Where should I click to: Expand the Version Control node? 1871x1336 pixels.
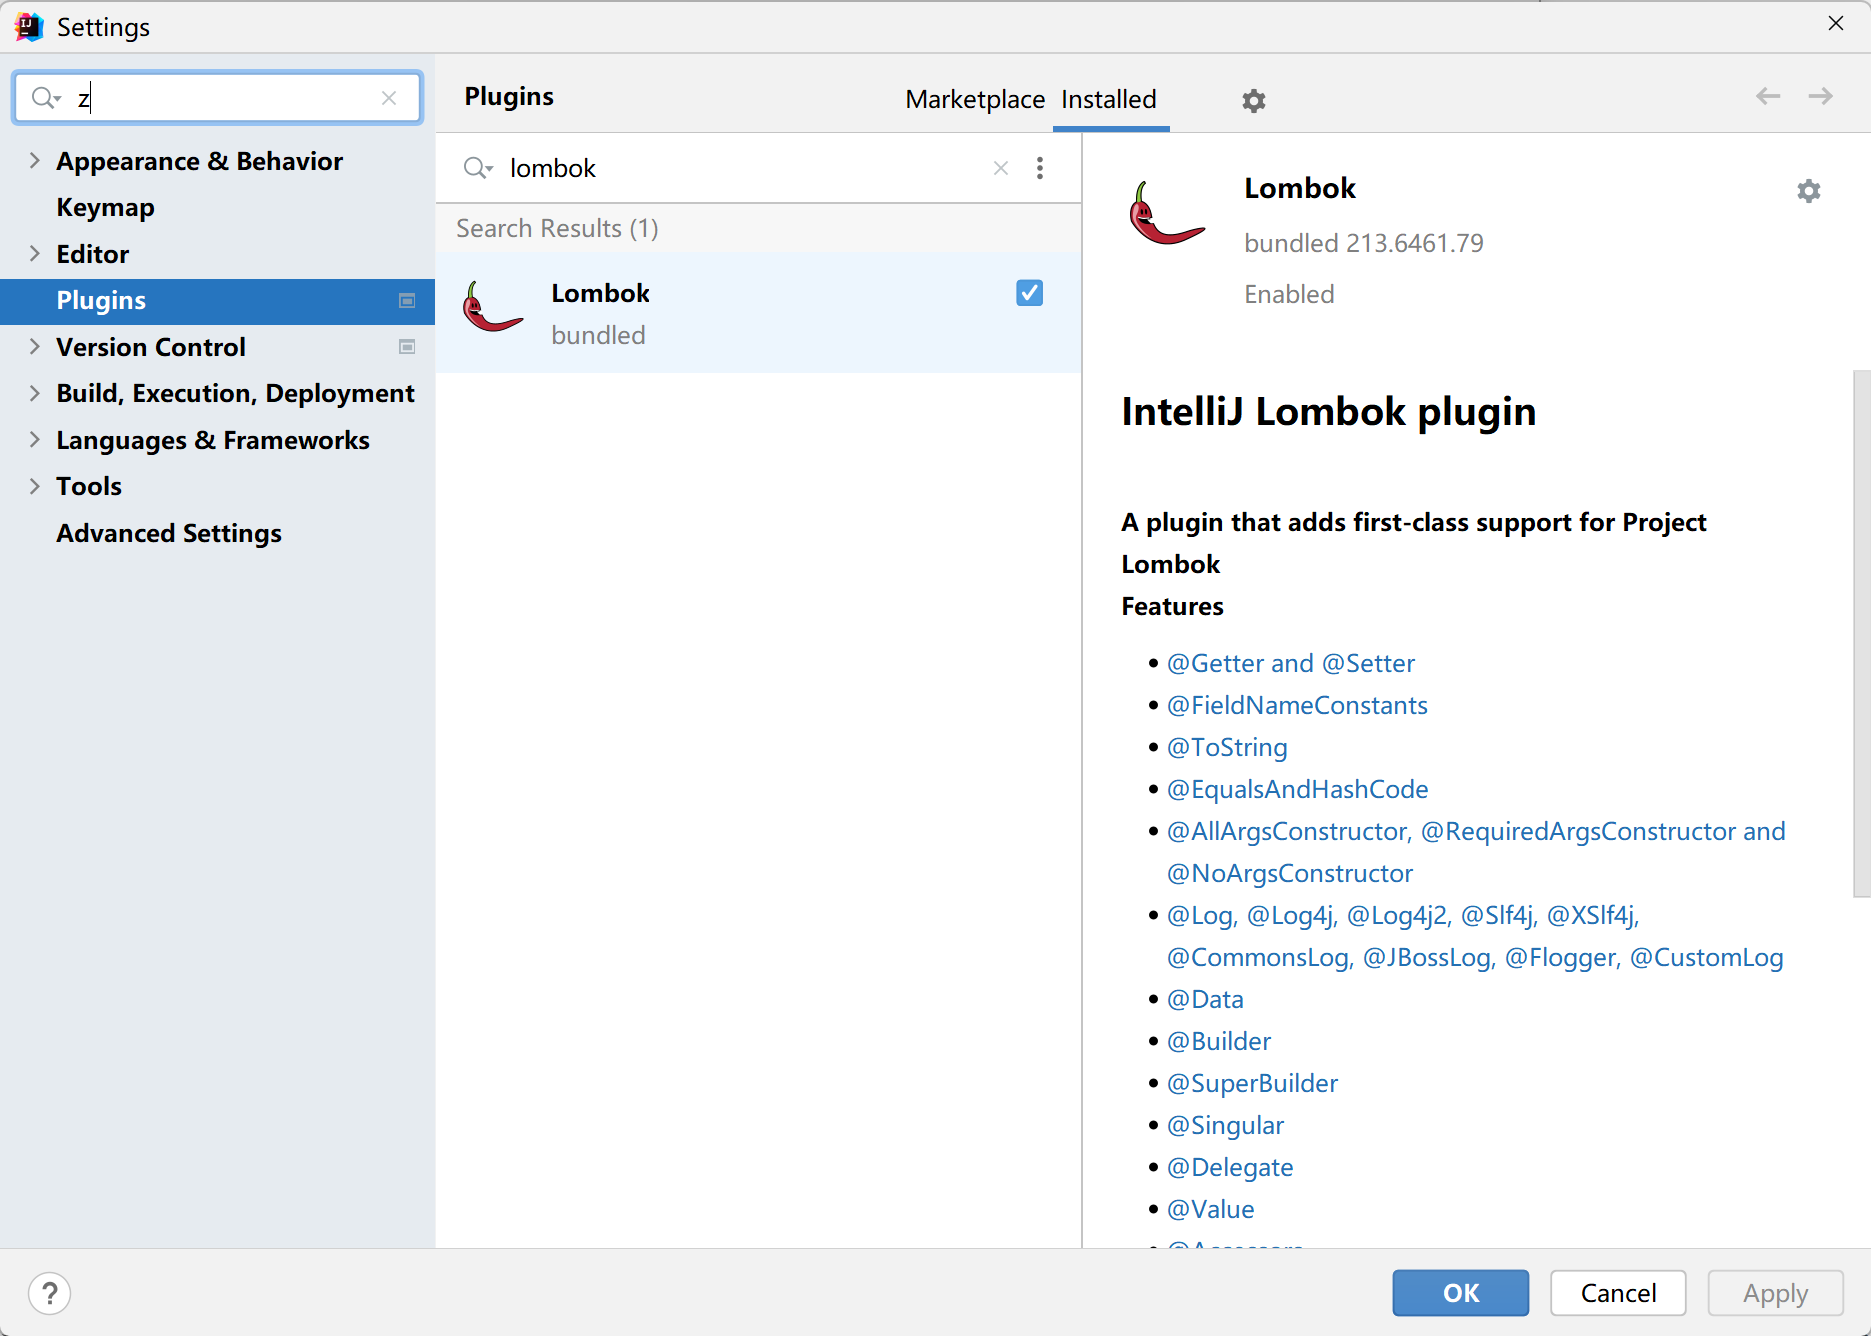coord(35,347)
